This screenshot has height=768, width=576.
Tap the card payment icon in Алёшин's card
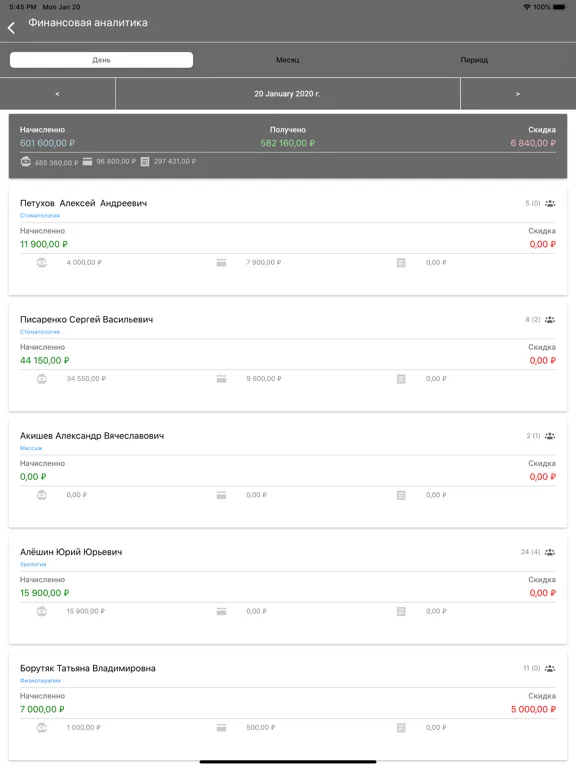221,611
